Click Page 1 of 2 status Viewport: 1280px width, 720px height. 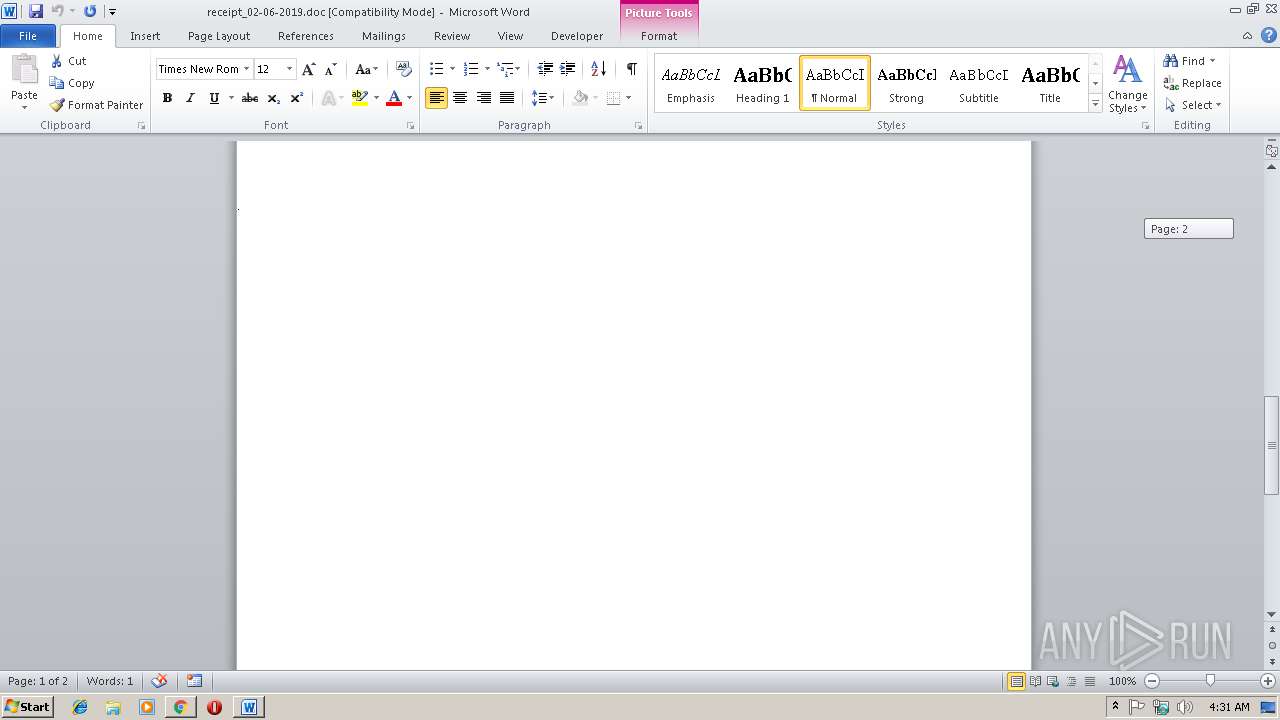(x=38, y=681)
